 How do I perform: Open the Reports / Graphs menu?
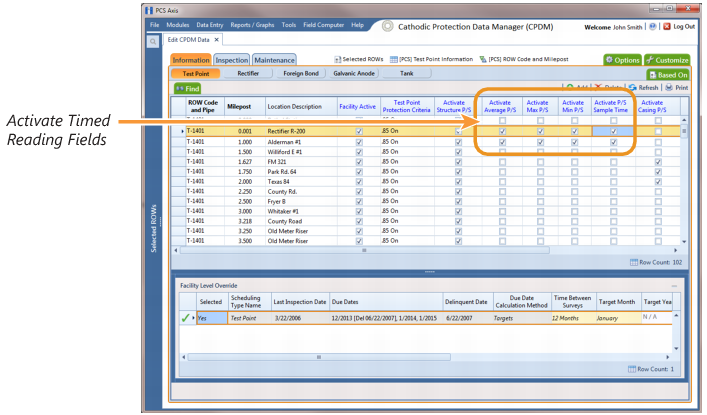pyautogui.click(x=252, y=25)
